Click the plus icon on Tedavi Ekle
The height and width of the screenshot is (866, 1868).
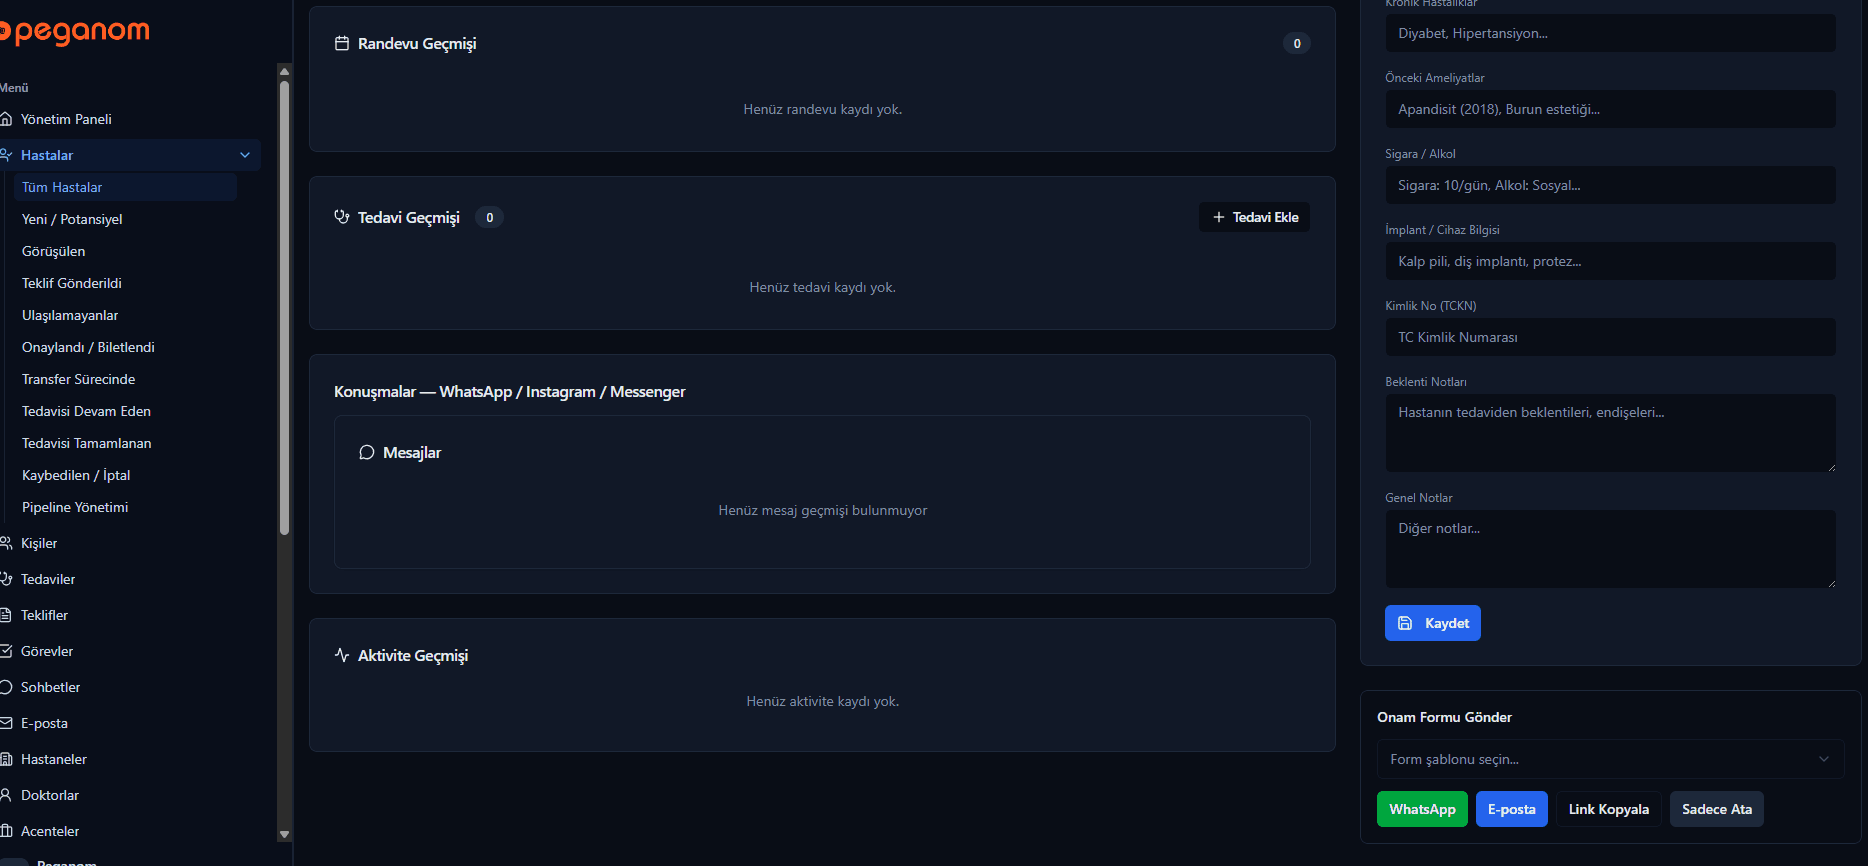pos(1219,217)
